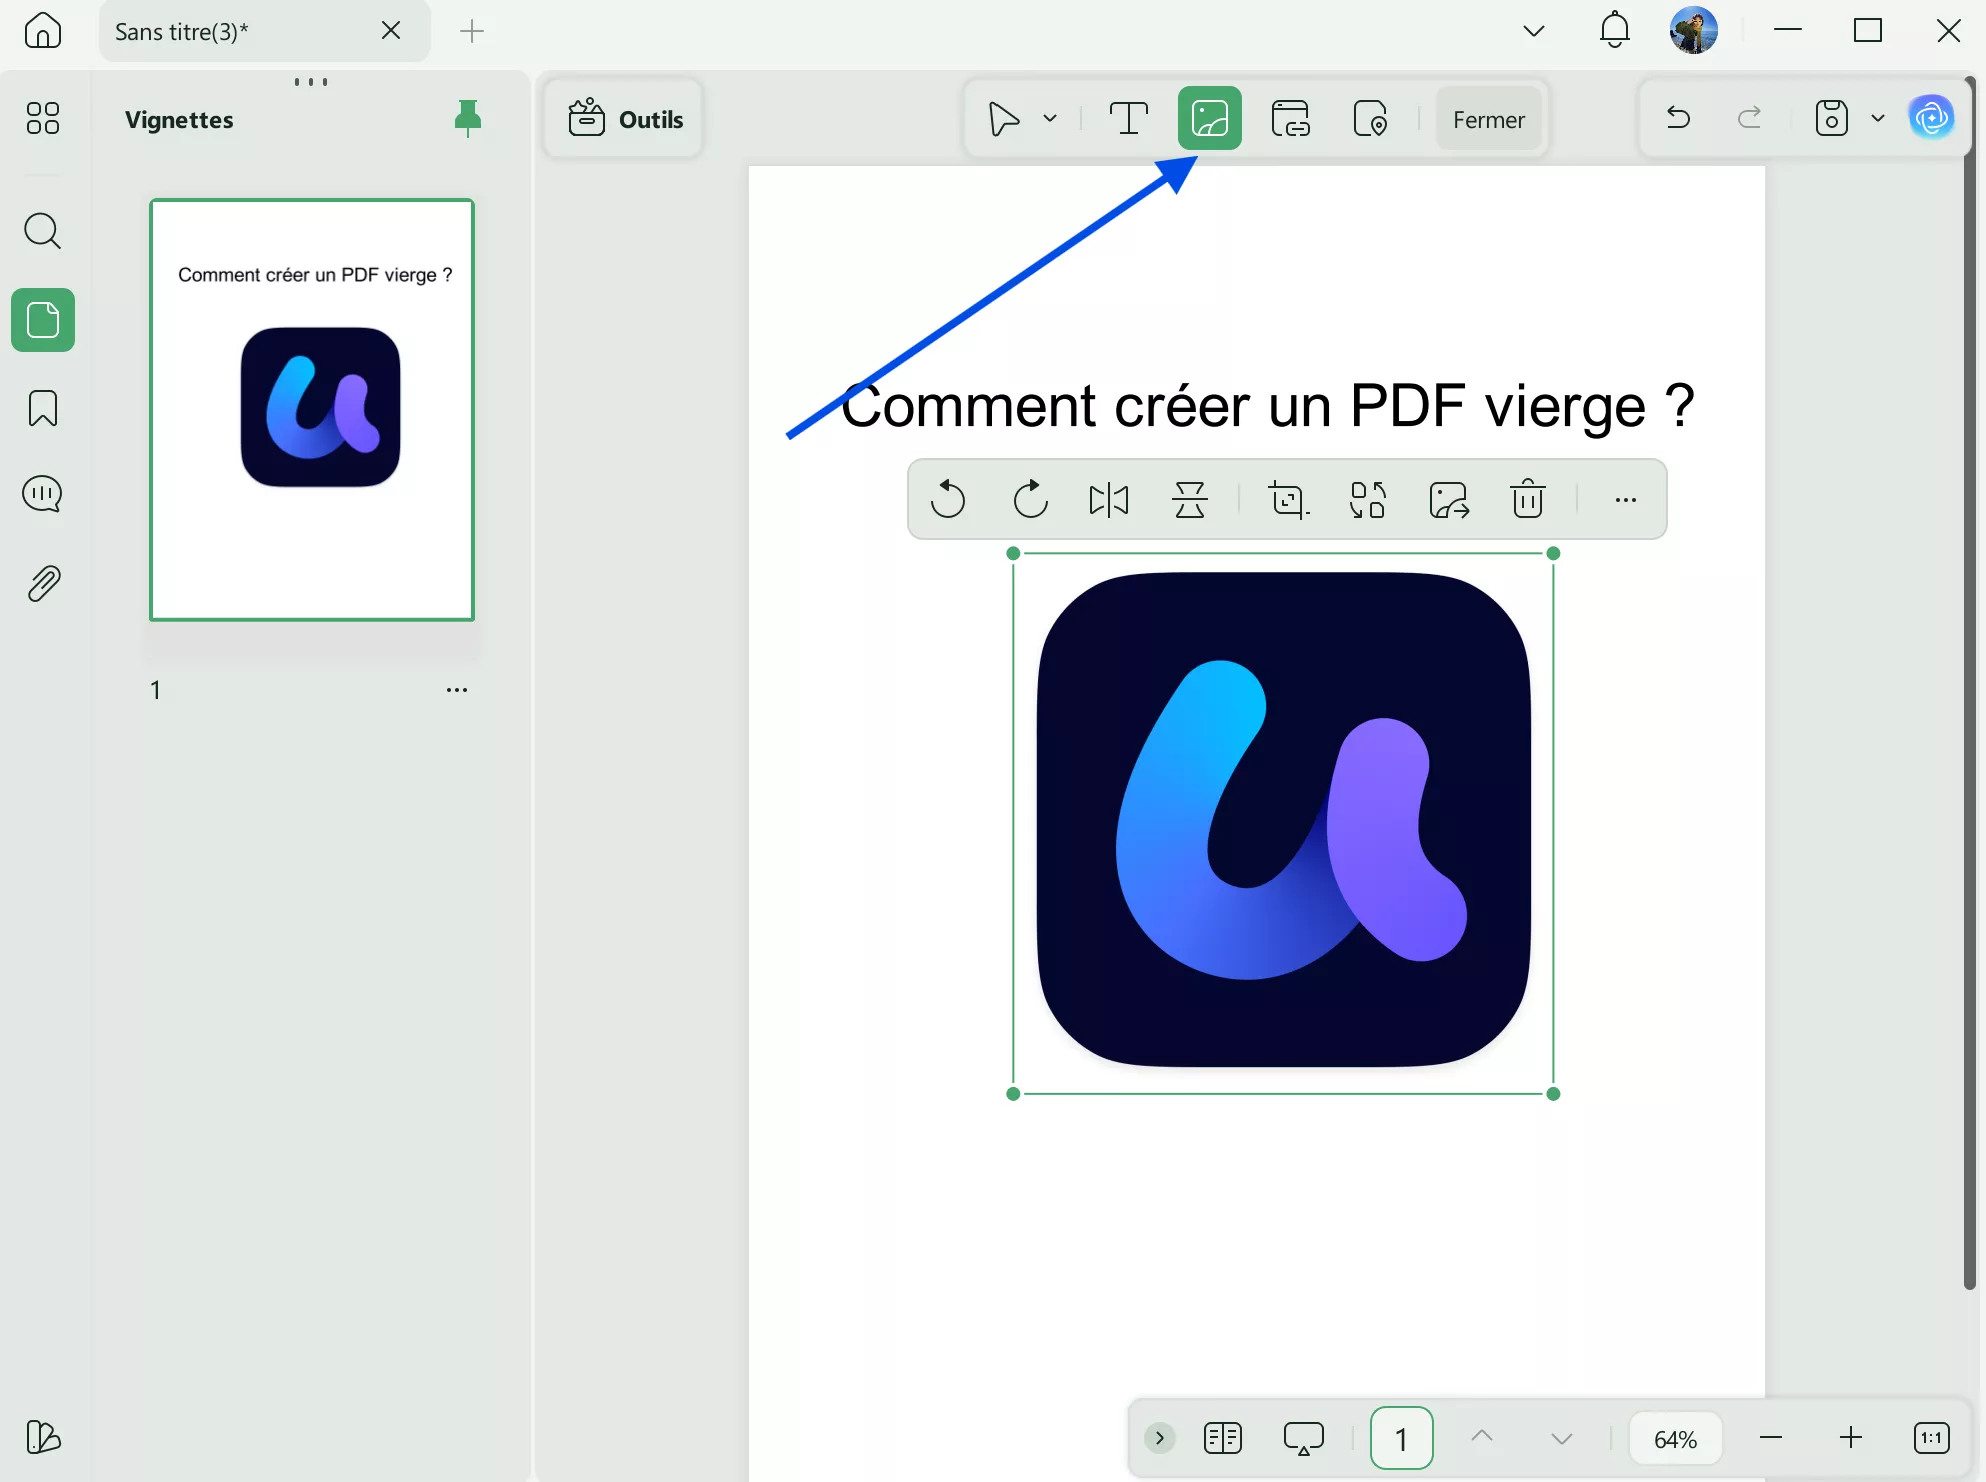Open the Outils menu
This screenshot has height=1482, width=1986.
coord(623,118)
